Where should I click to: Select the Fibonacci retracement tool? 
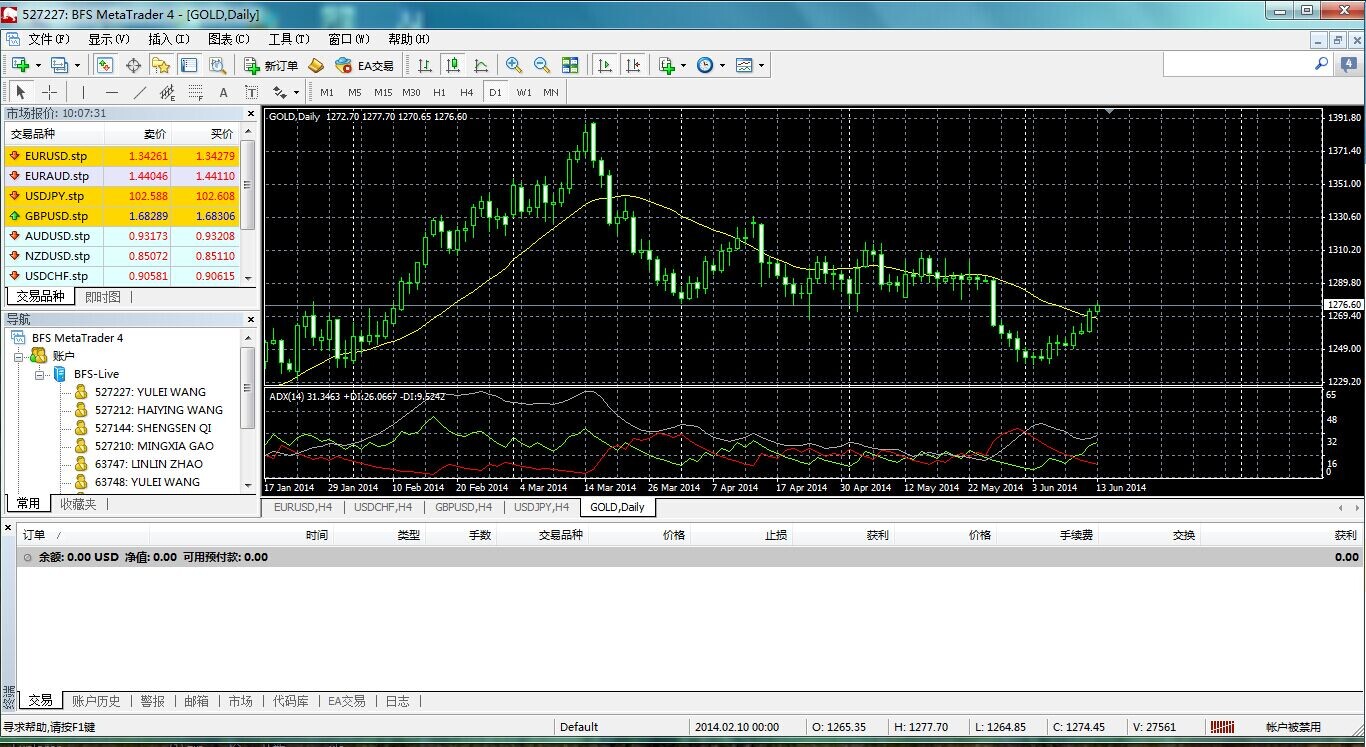[195, 92]
